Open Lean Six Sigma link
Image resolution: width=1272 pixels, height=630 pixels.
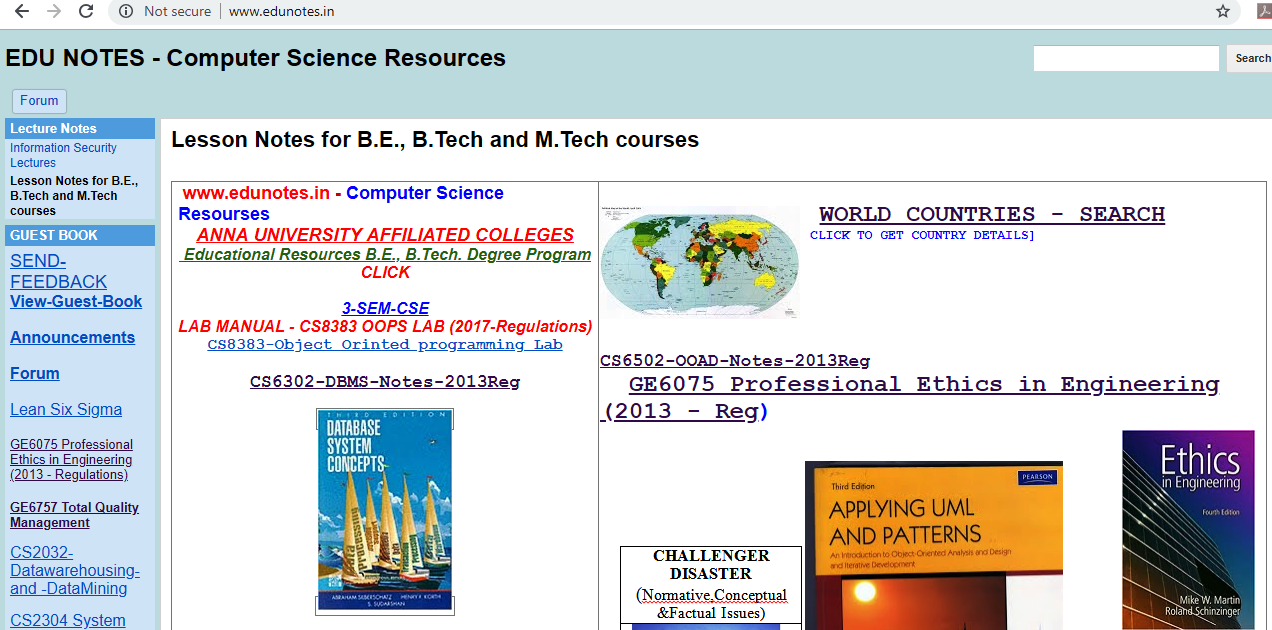(66, 409)
